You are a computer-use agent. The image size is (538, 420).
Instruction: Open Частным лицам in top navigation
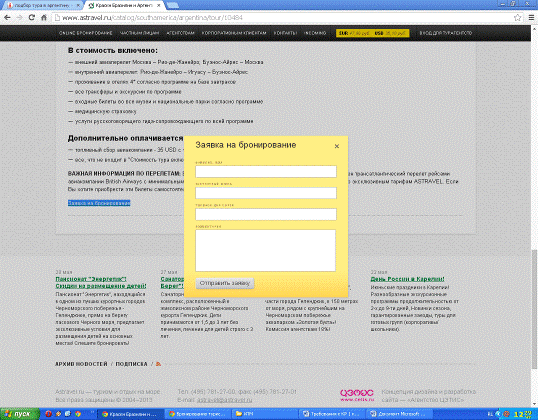click(139, 33)
